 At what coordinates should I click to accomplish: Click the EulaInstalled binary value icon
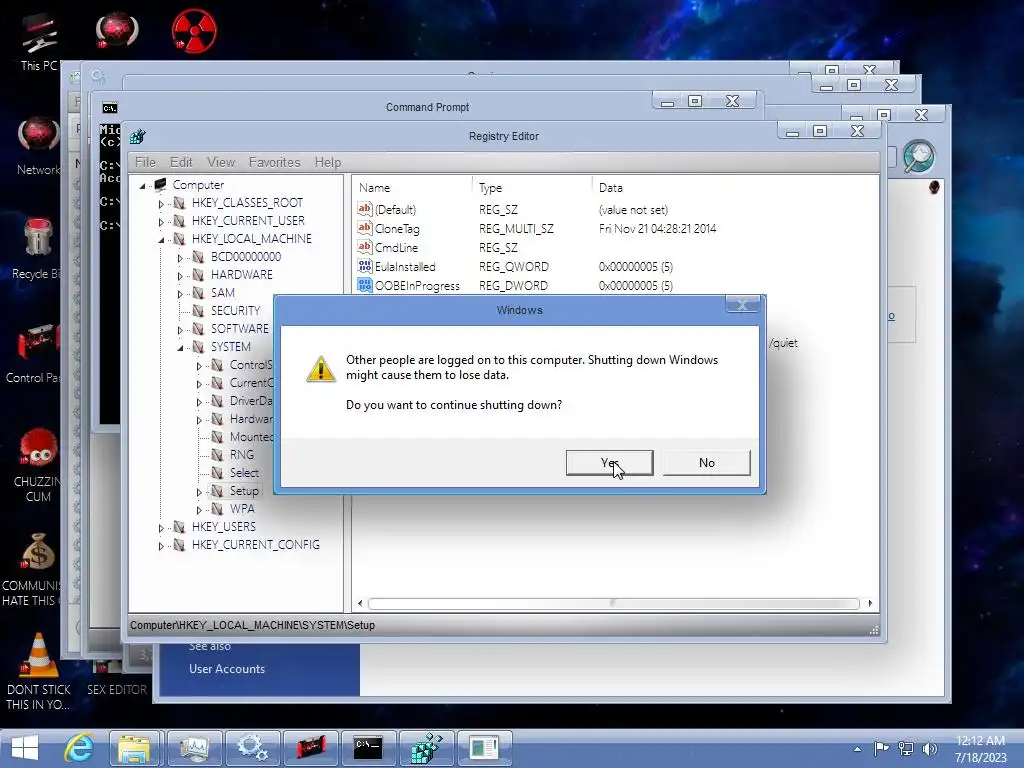pyautogui.click(x=364, y=266)
